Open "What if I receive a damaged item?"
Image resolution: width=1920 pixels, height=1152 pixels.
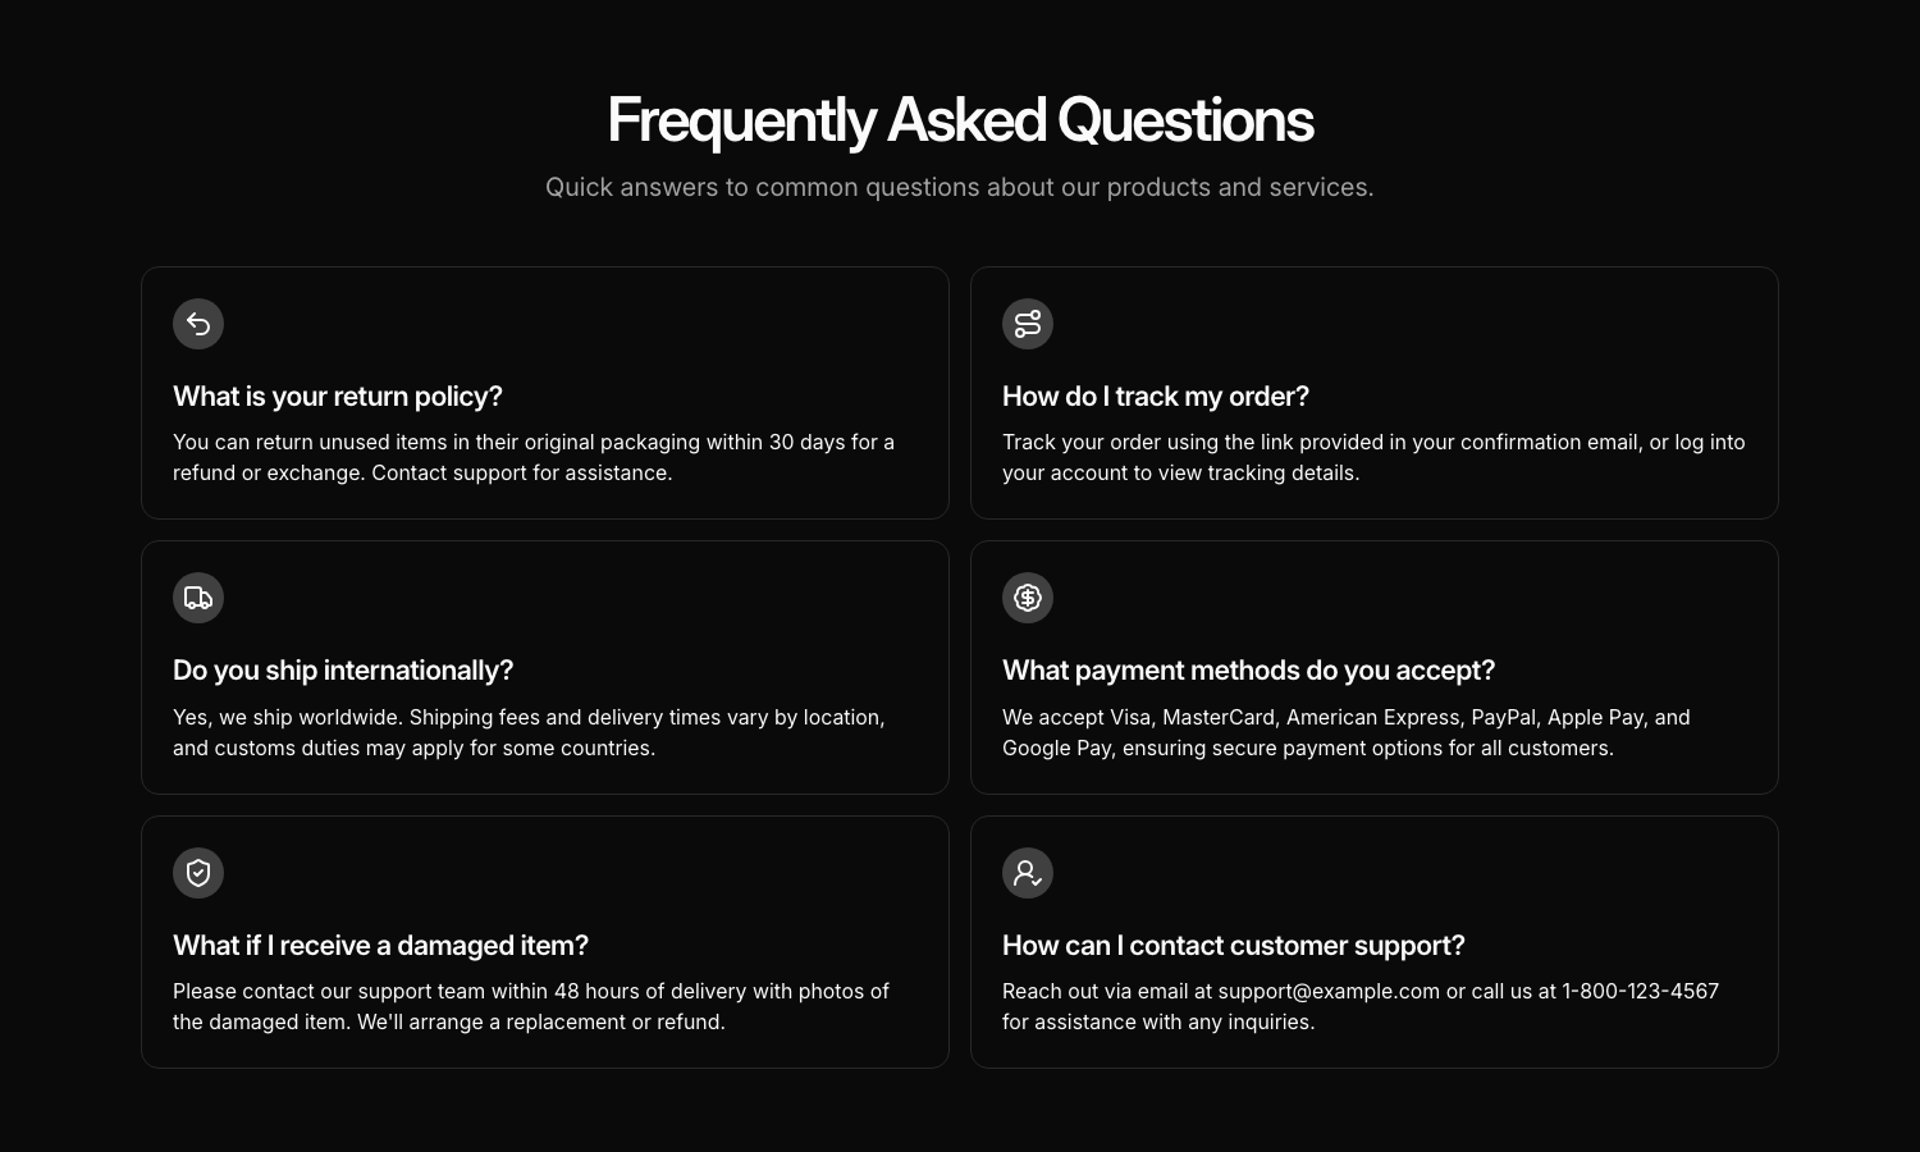point(381,945)
